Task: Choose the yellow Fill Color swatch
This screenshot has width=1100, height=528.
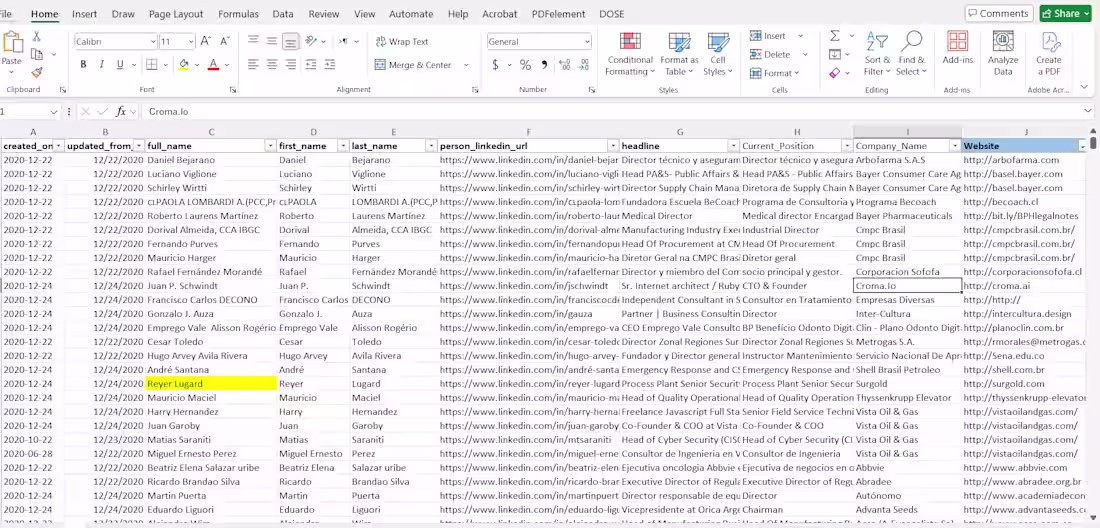Action: [184, 65]
